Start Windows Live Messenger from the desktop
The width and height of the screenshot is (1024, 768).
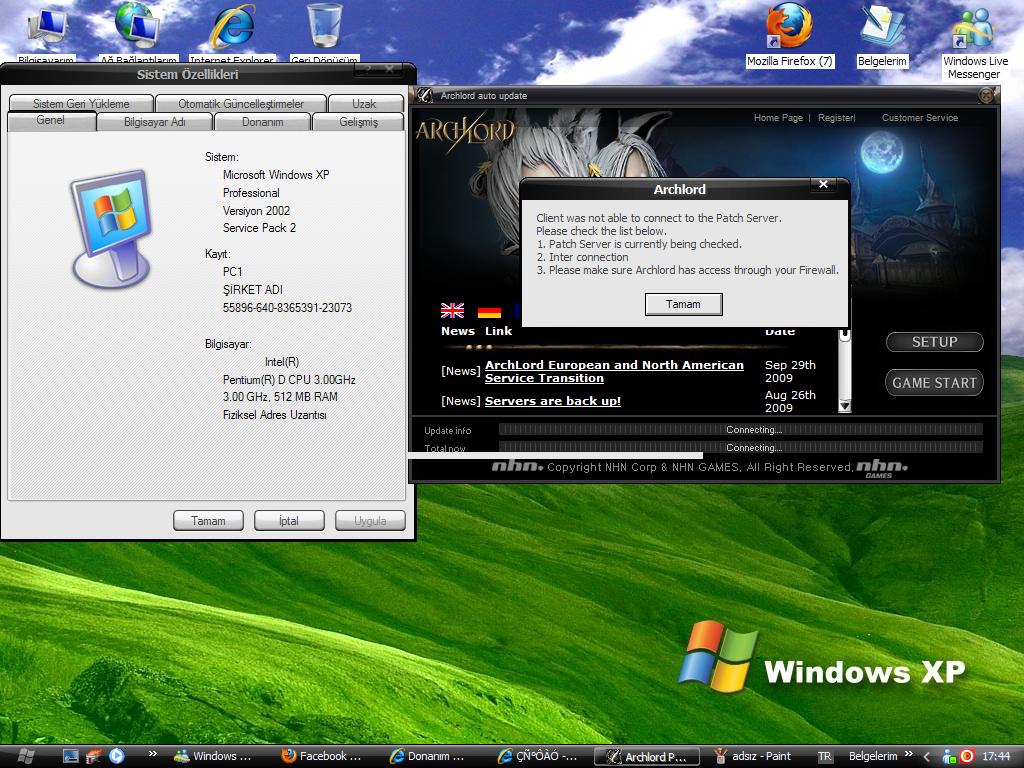coord(975,42)
